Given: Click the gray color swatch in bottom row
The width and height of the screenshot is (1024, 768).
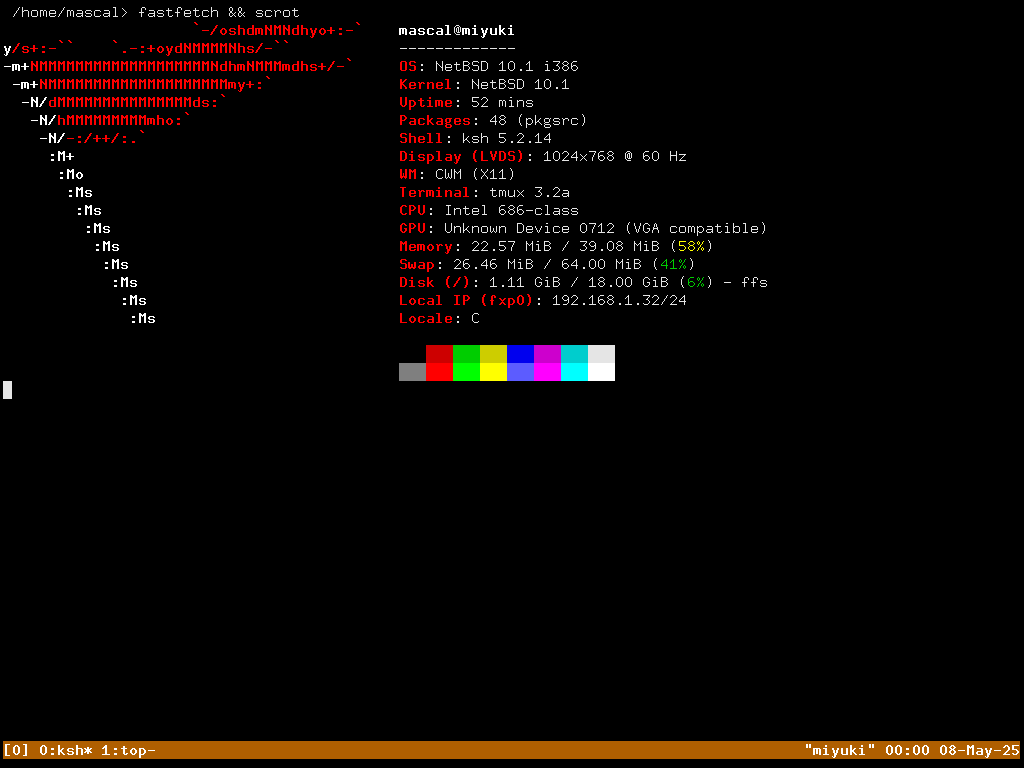Looking at the screenshot, I should click(x=412, y=372).
